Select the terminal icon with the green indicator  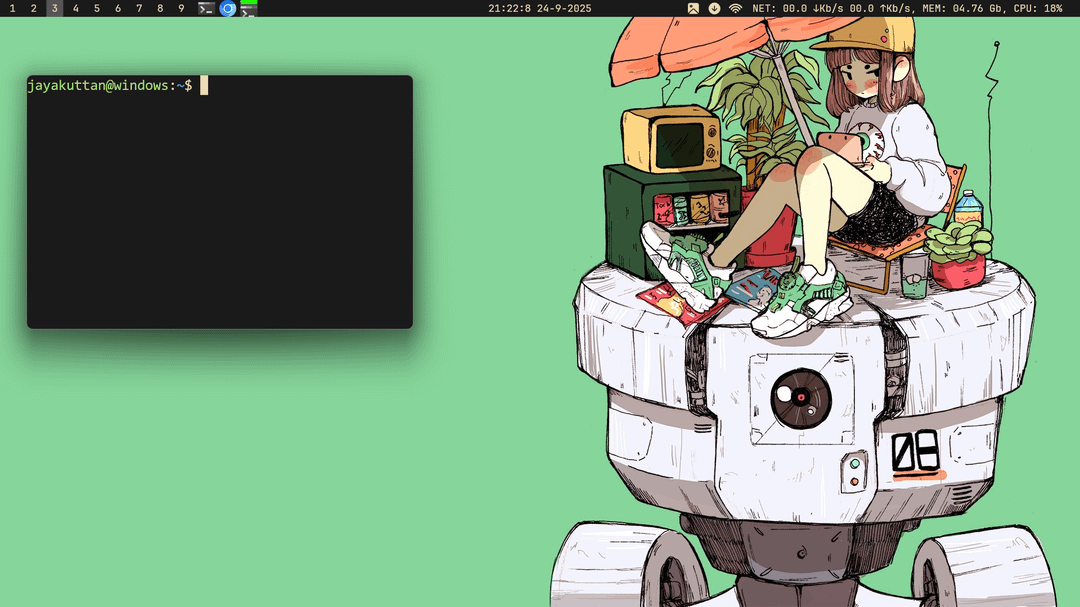[x=248, y=9]
